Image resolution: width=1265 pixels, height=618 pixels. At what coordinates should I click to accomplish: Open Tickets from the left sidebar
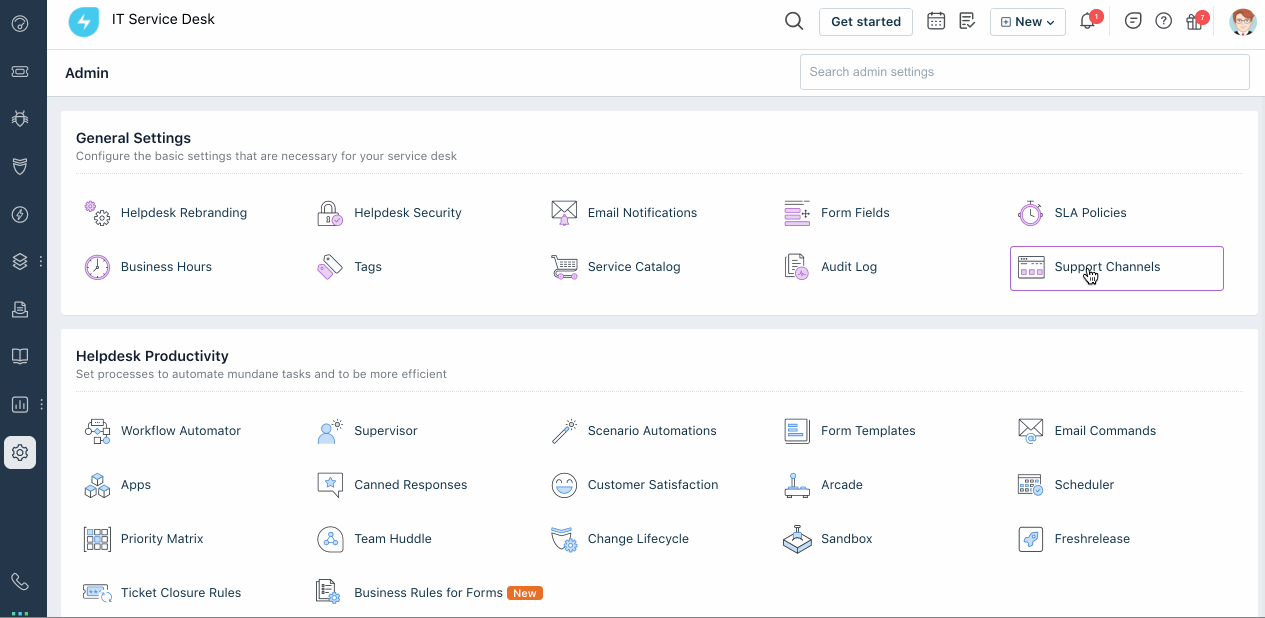click(x=20, y=71)
